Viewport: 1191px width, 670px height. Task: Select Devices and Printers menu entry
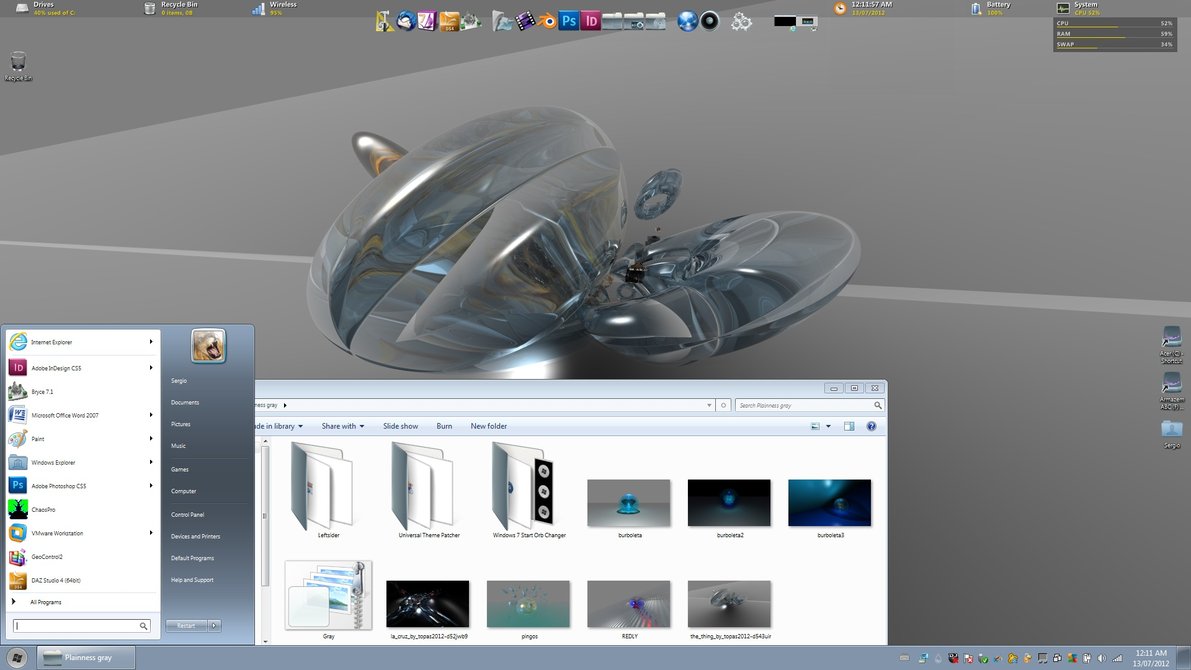pyautogui.click(x=195, y=536)
